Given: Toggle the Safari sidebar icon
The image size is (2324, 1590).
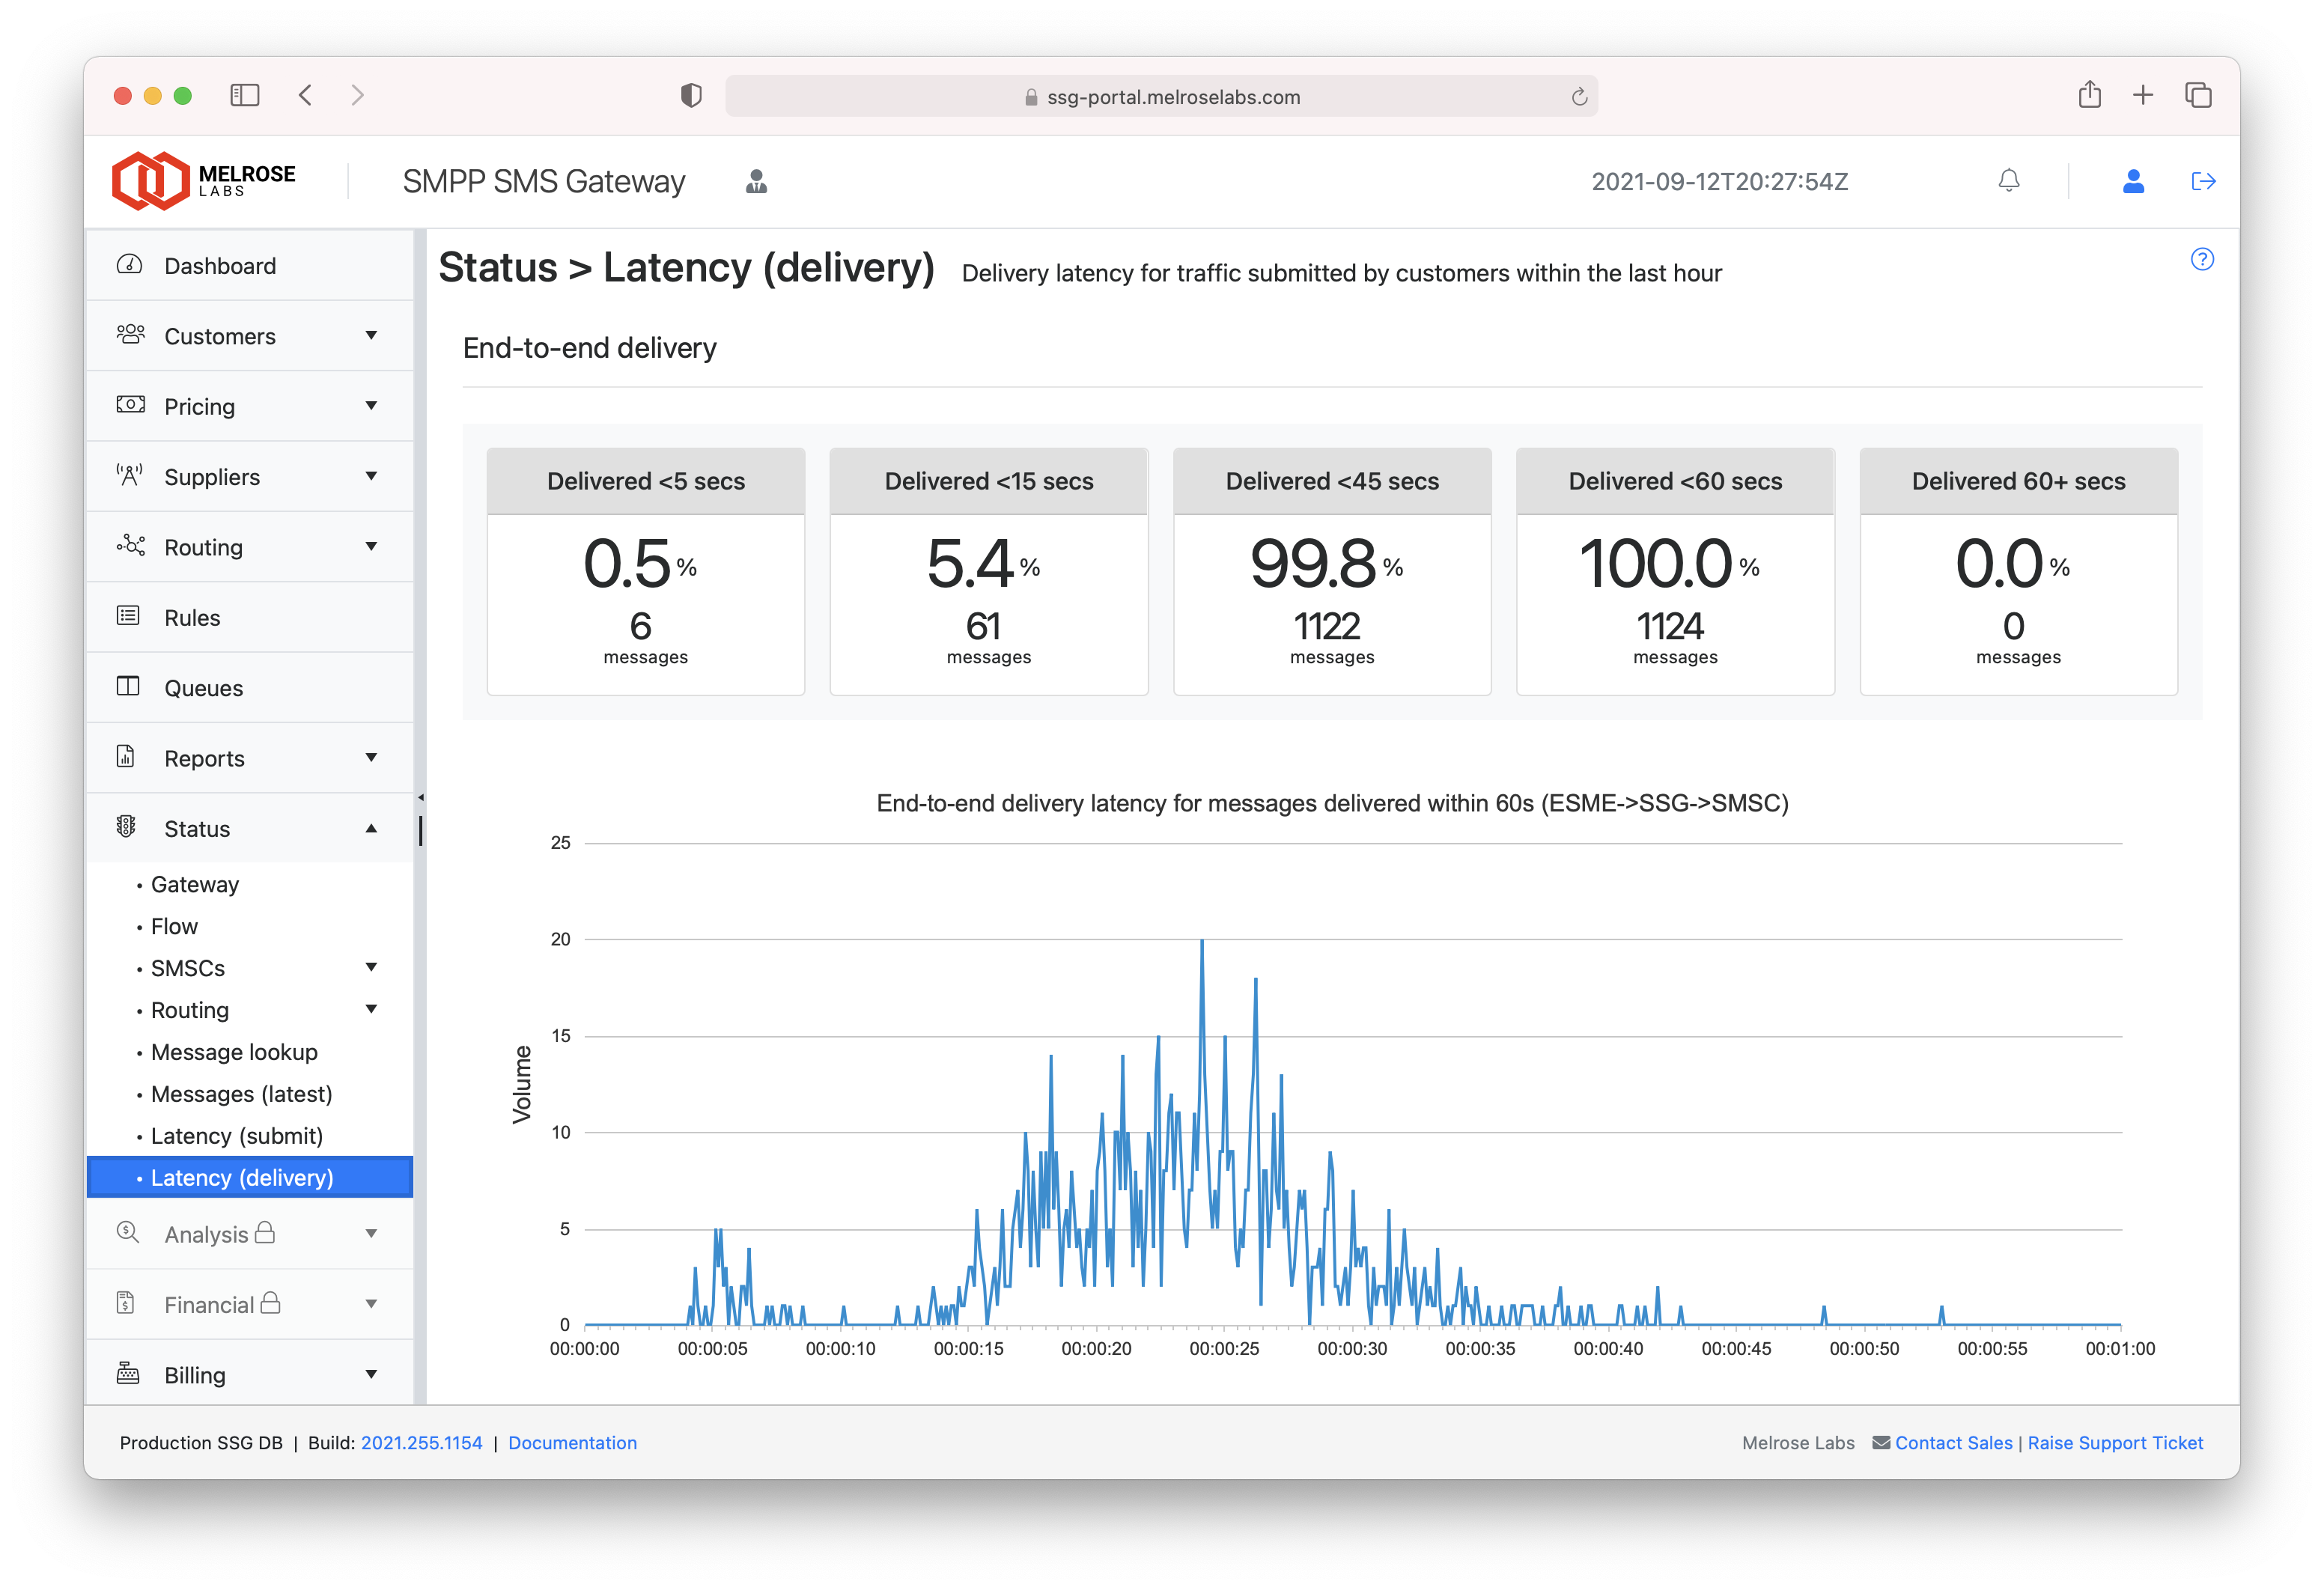Looking at the screenshot, I should pos(244,96).
